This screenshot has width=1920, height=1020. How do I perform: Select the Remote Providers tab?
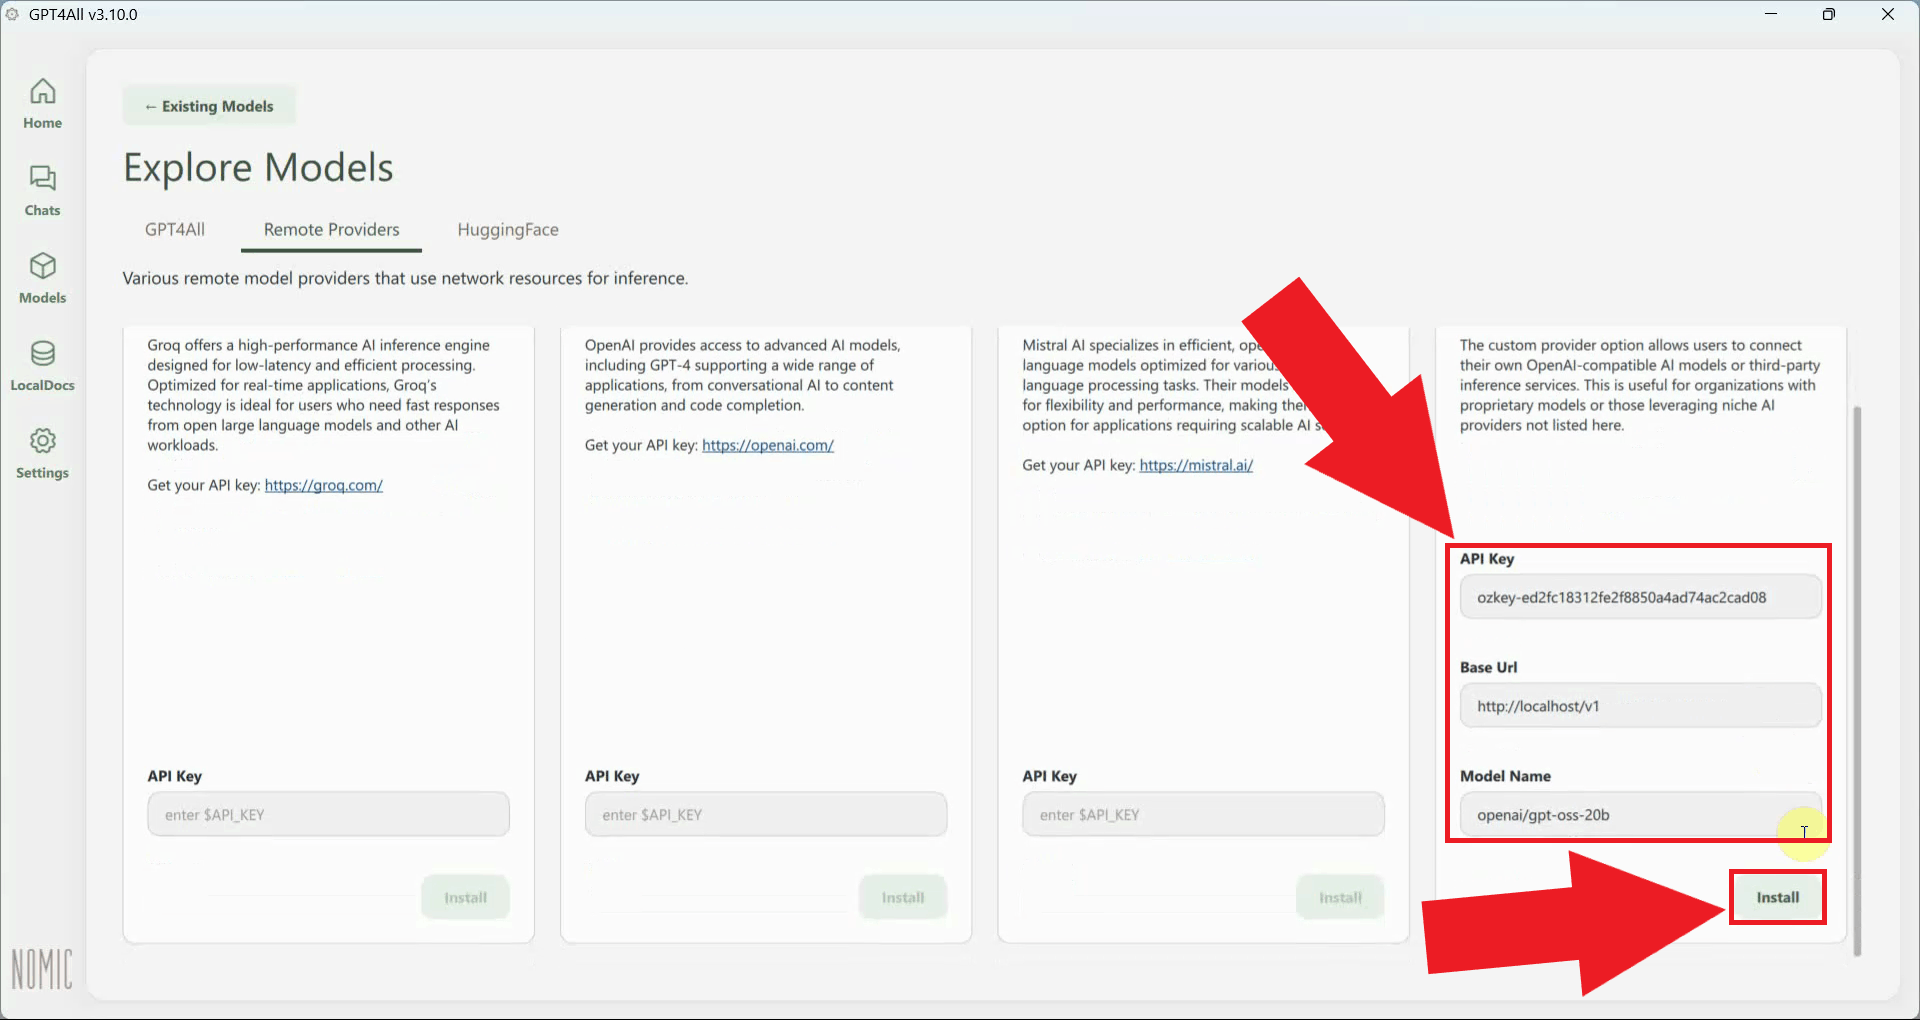click(x=331, y=229)
